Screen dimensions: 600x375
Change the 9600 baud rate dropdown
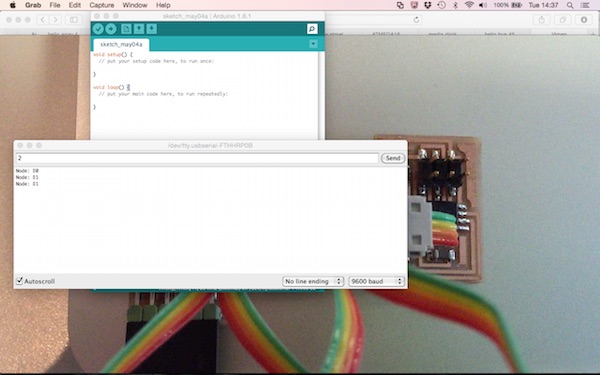coord(377,281)
